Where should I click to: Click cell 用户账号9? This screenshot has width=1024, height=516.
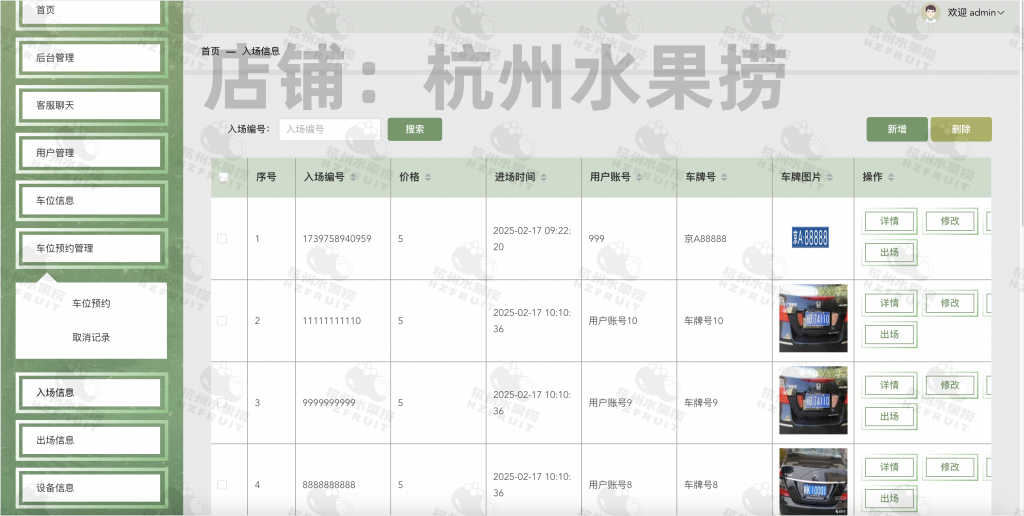[x=610, y=402]
